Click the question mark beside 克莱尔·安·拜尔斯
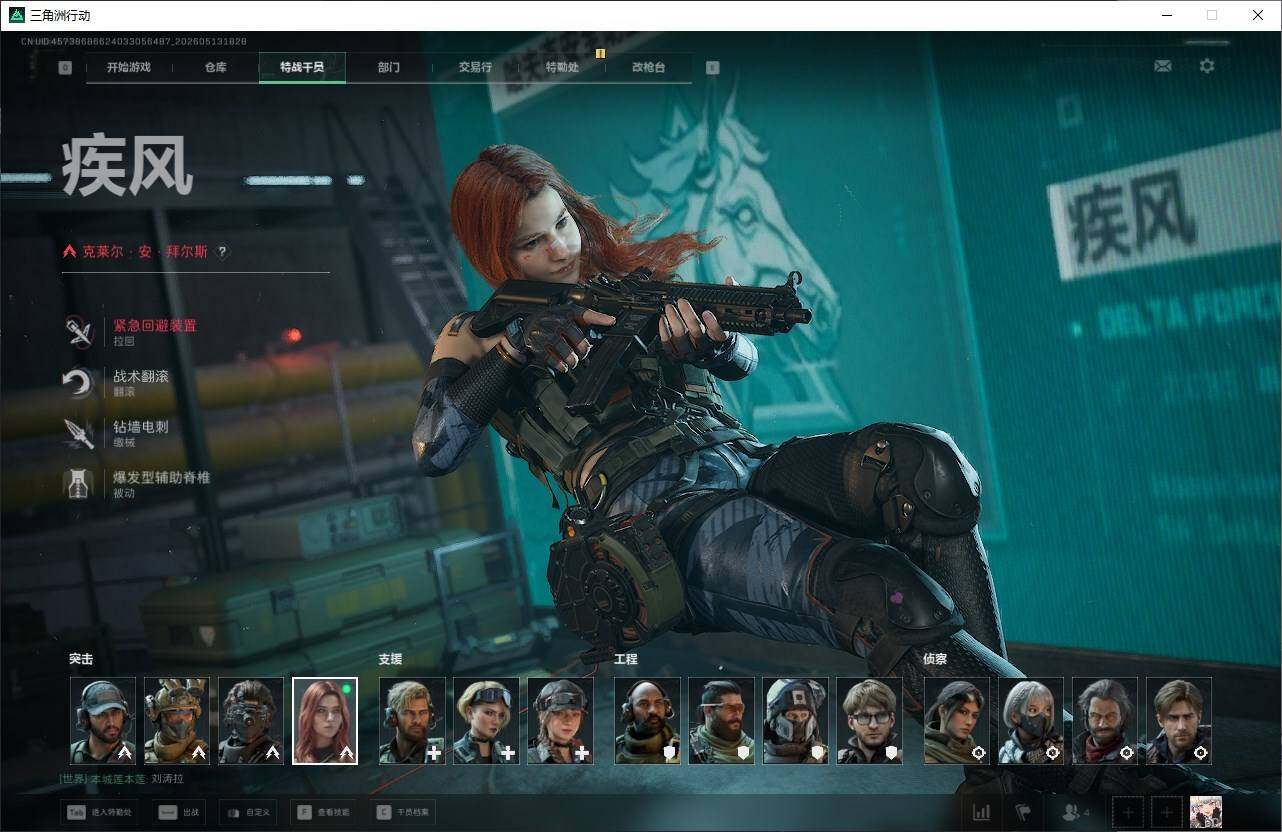1282x832 pixels. (222, 252)
